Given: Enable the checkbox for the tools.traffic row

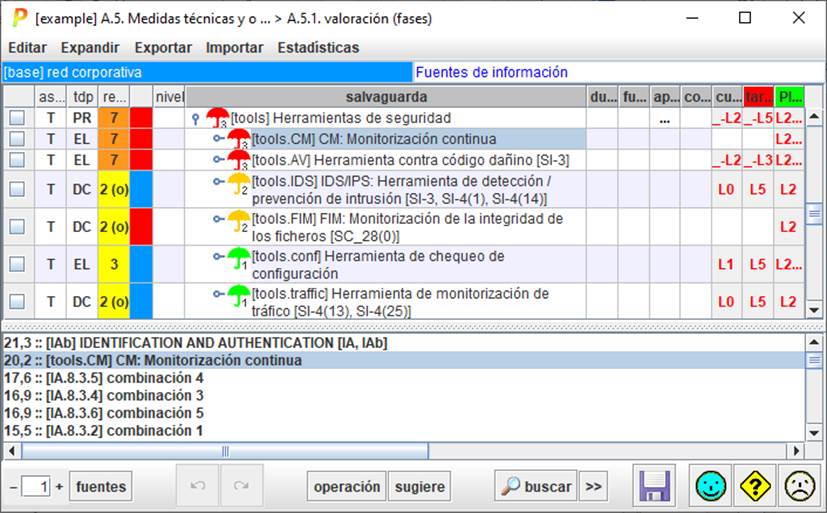Looking at the screenshot, I should (17, 301).
